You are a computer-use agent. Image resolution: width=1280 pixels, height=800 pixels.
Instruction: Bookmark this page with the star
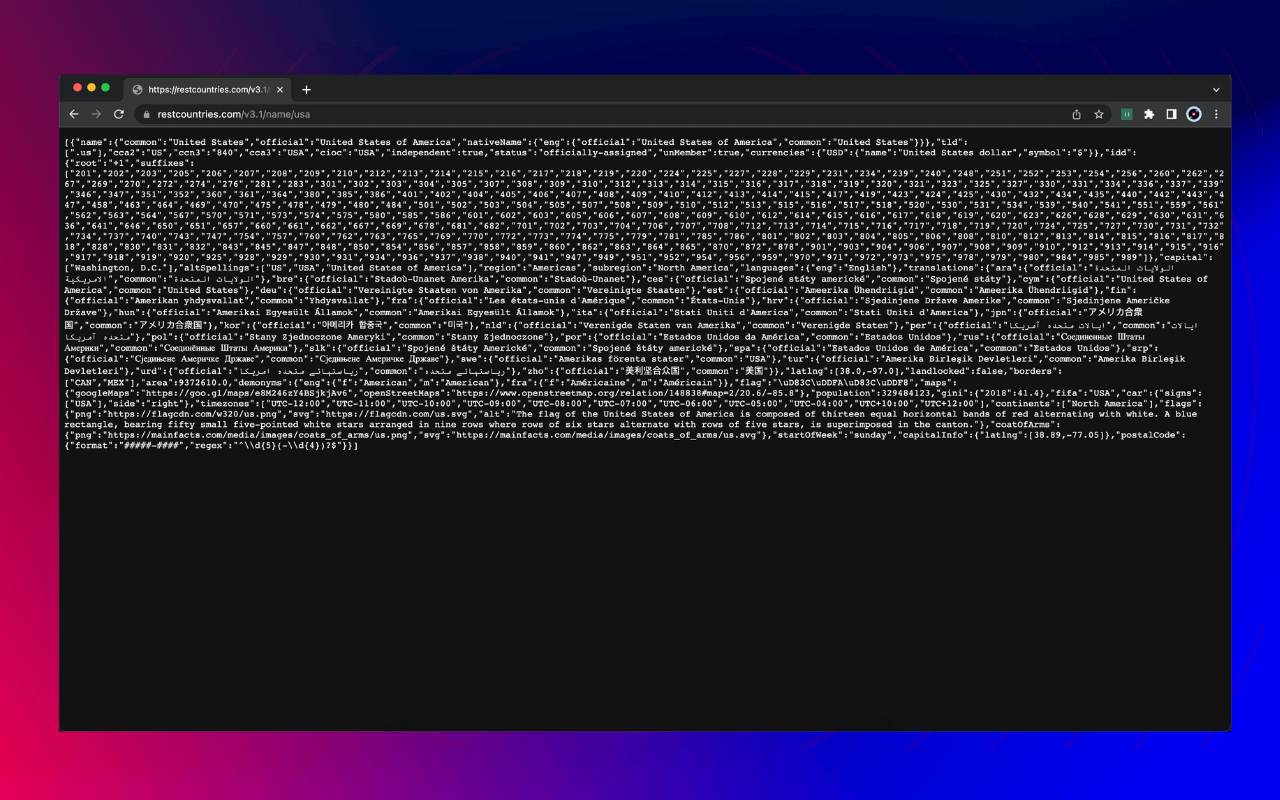point(1098,115)
